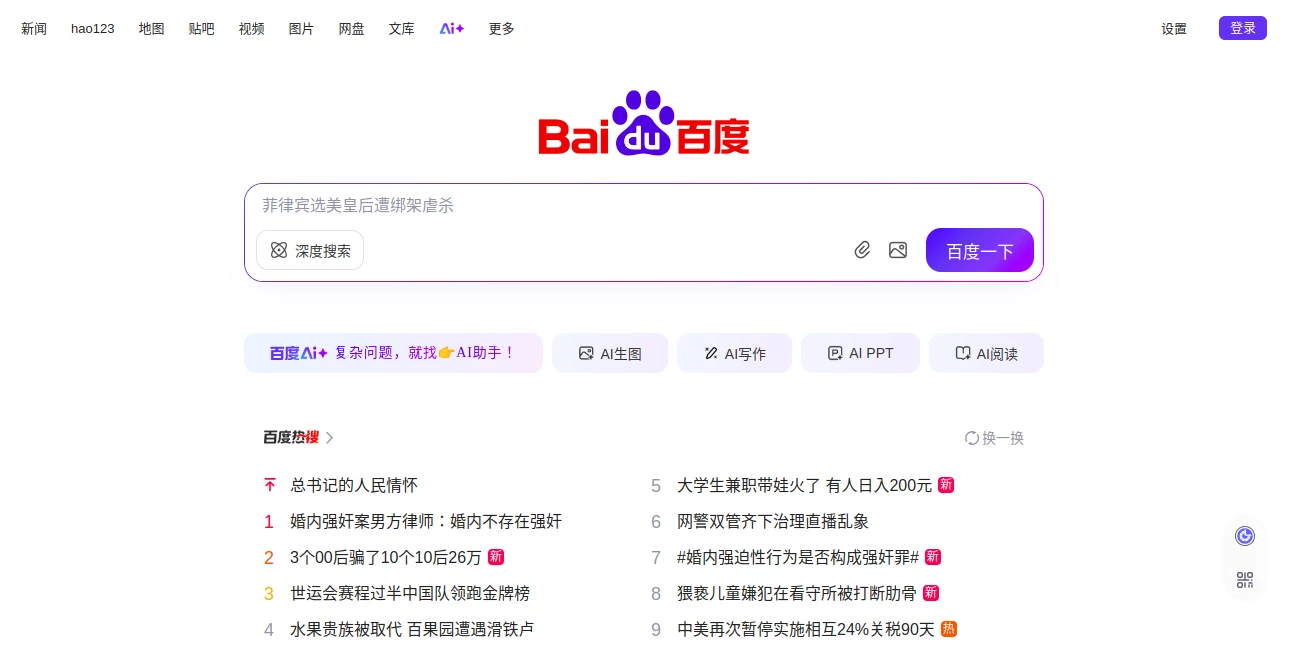Click the 新 badge after 3个00后骗了10个10后26万
This screenshot has height=666, width=1290.
(x=496, y=557)
